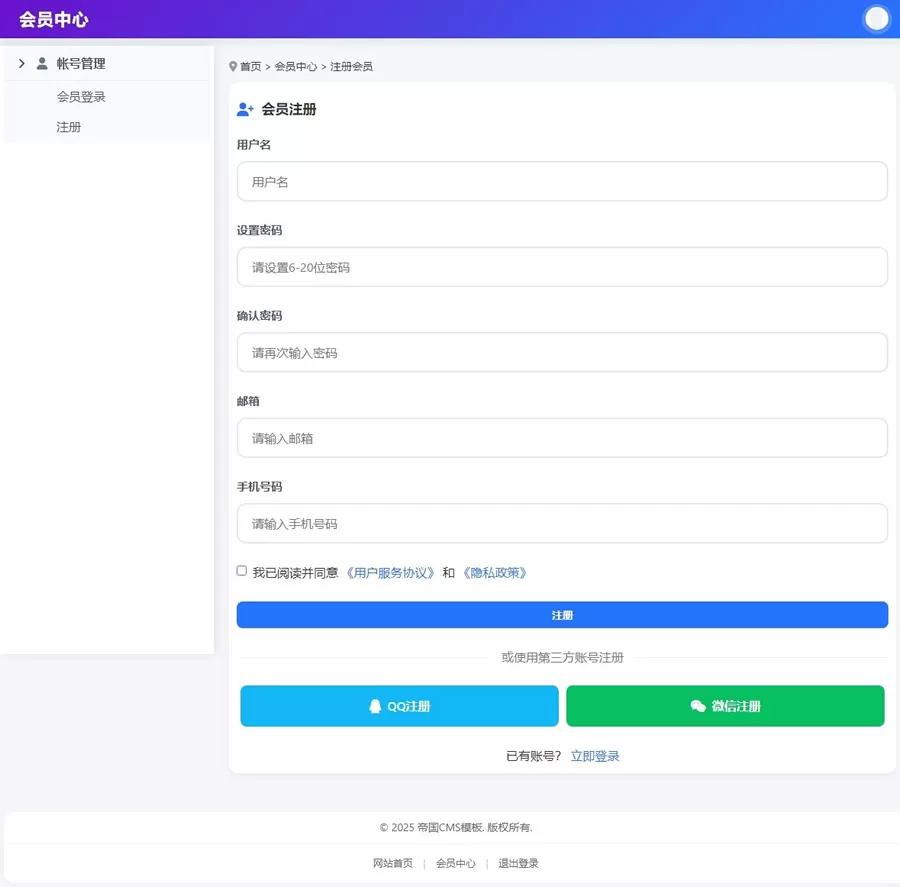Image resolution: width=900 pixels, height=887 pixels.
Task: Open the 《用户服务协议》 link
Action: [390, 573]
